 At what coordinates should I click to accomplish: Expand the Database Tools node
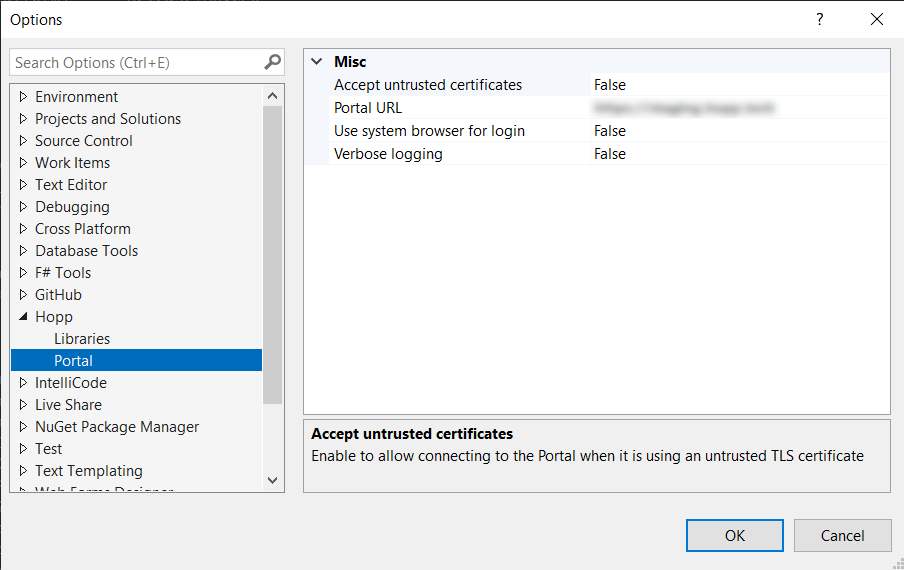point(23,250)
